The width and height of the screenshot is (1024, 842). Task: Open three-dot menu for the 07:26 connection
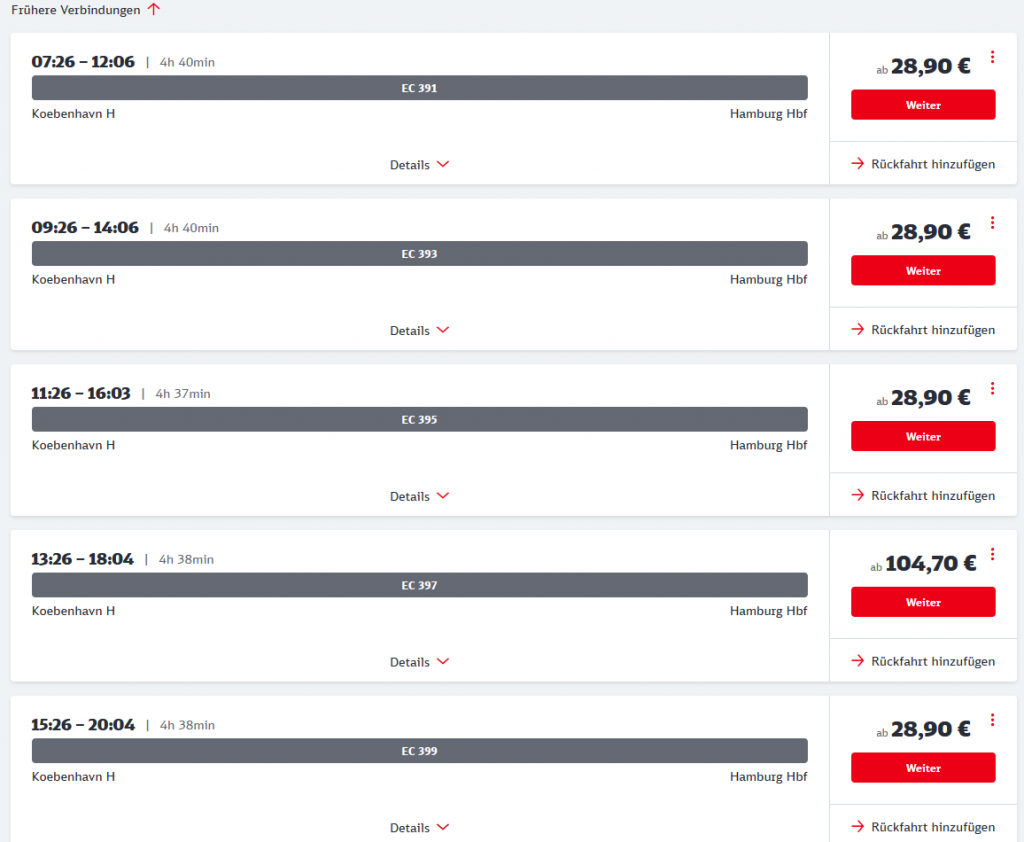[x=992, y=57]
